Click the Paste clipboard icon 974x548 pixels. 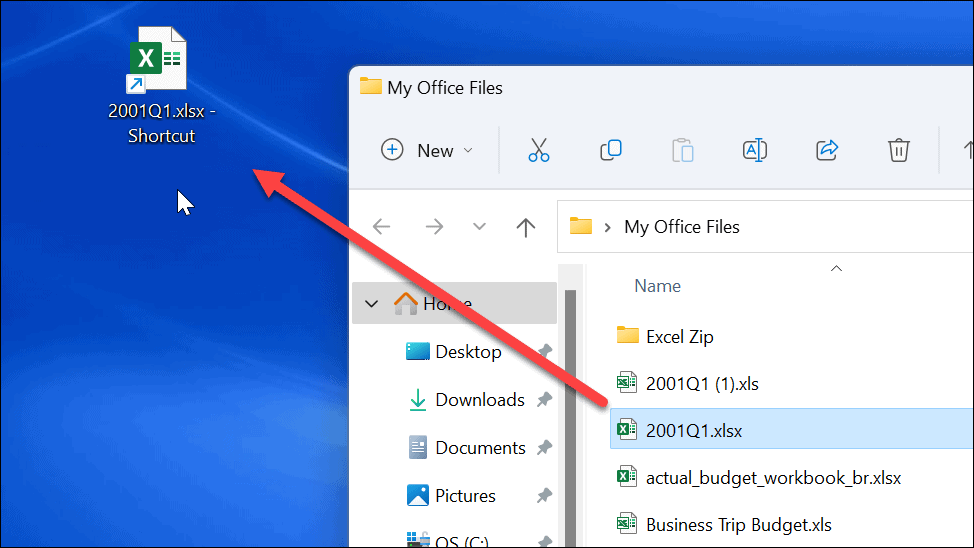tap(683, 151)
